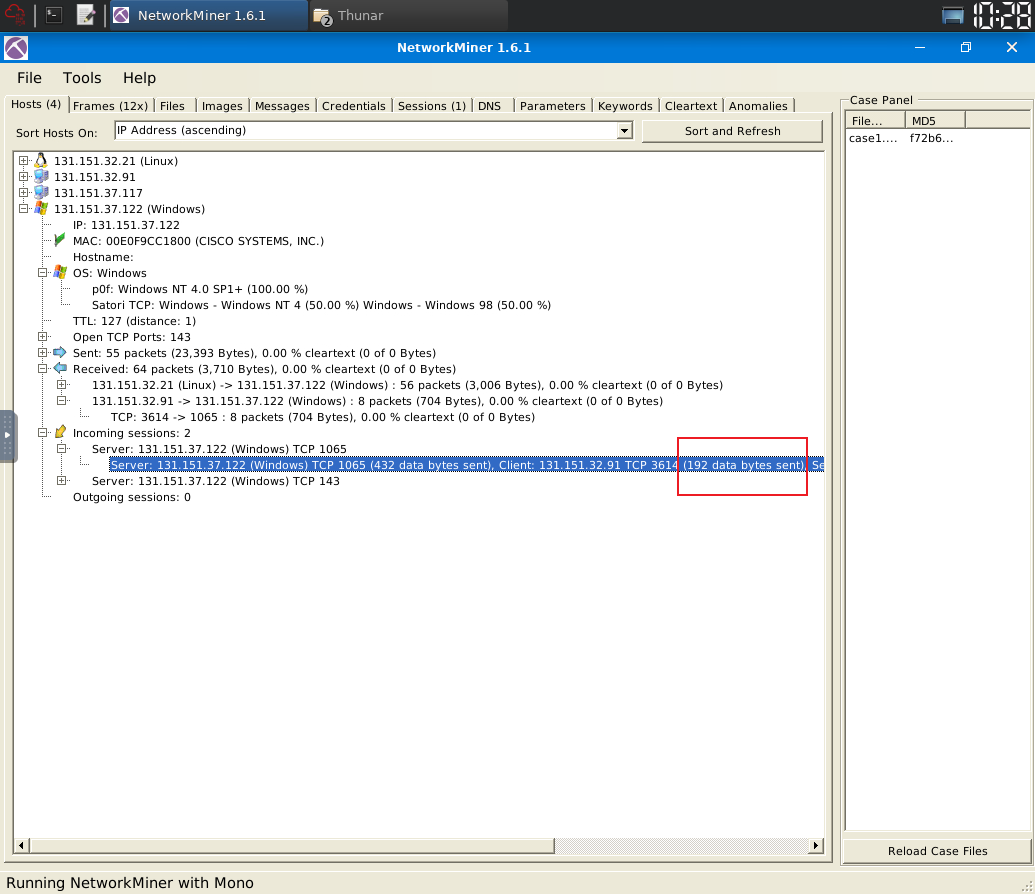Collapse the 131.151.32.91 -> 131.151.37.122 received node

pos(62,401)
